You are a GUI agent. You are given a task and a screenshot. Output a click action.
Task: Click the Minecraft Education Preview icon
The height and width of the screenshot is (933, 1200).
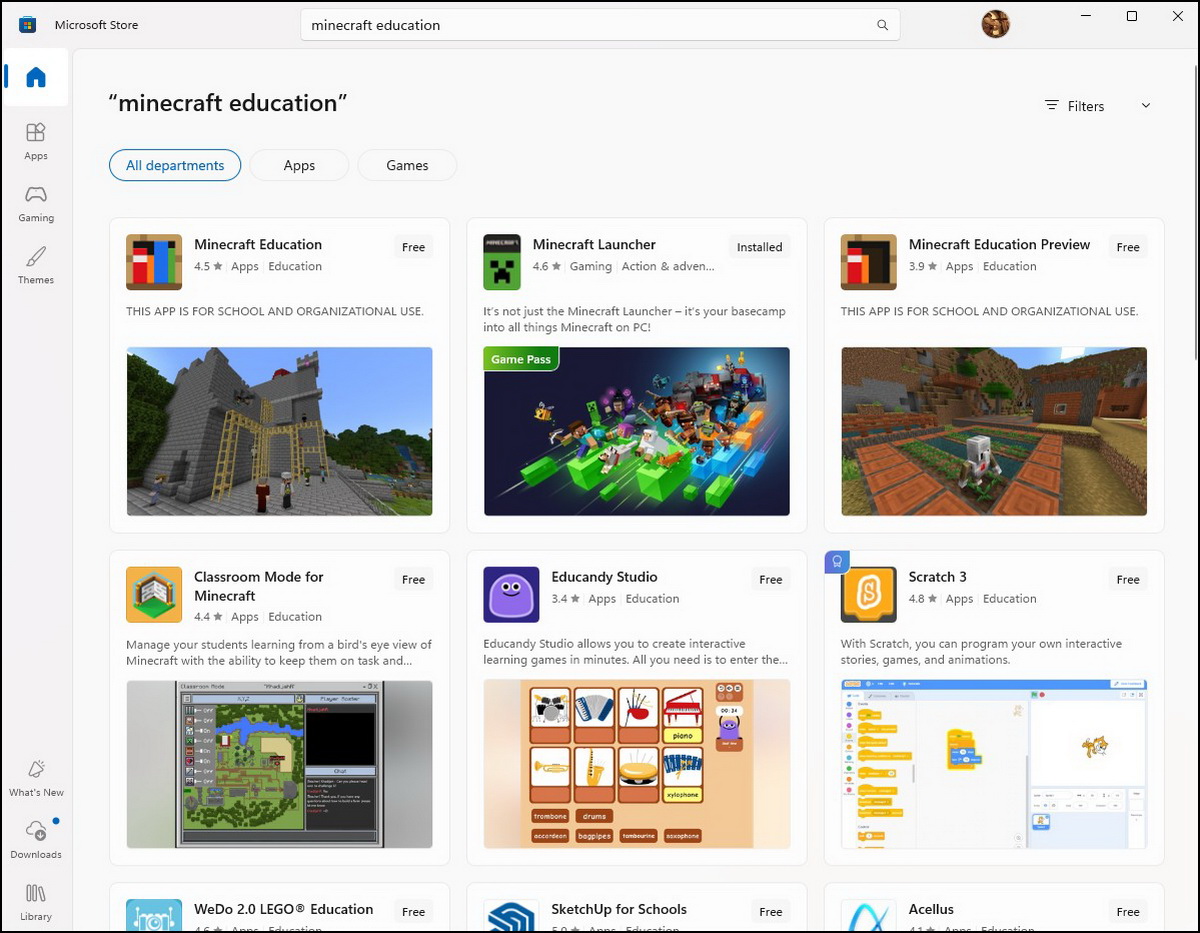[x=869, y=262]
